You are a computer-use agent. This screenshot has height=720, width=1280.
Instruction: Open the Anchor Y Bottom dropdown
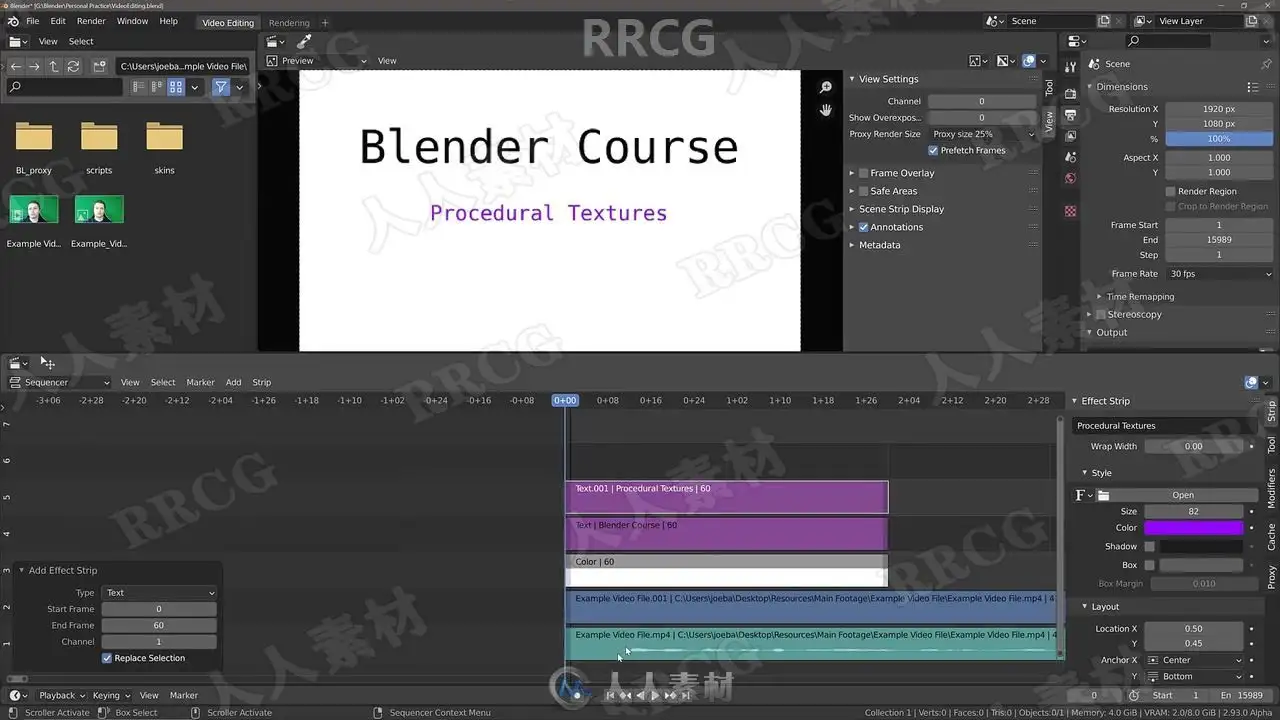click(1194, 677)
